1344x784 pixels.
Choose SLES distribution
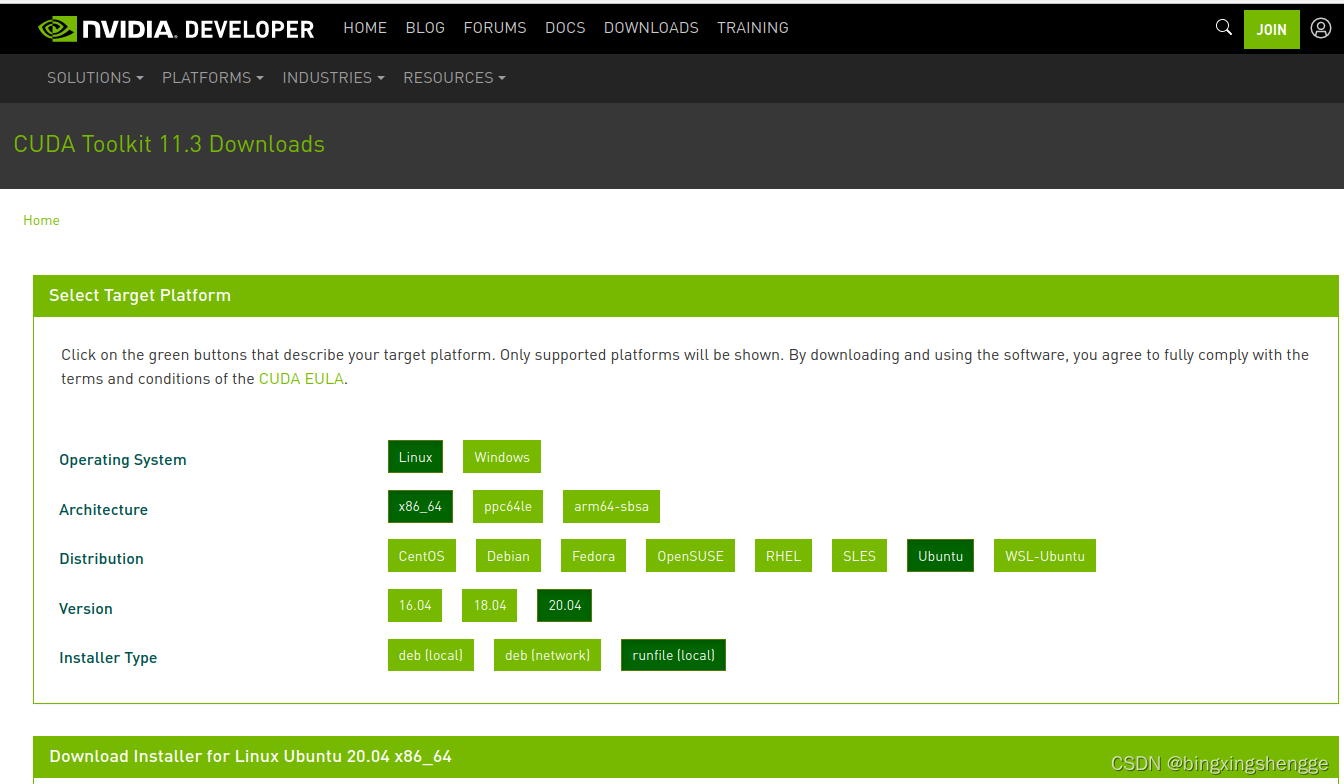click(x=859, y=556)
